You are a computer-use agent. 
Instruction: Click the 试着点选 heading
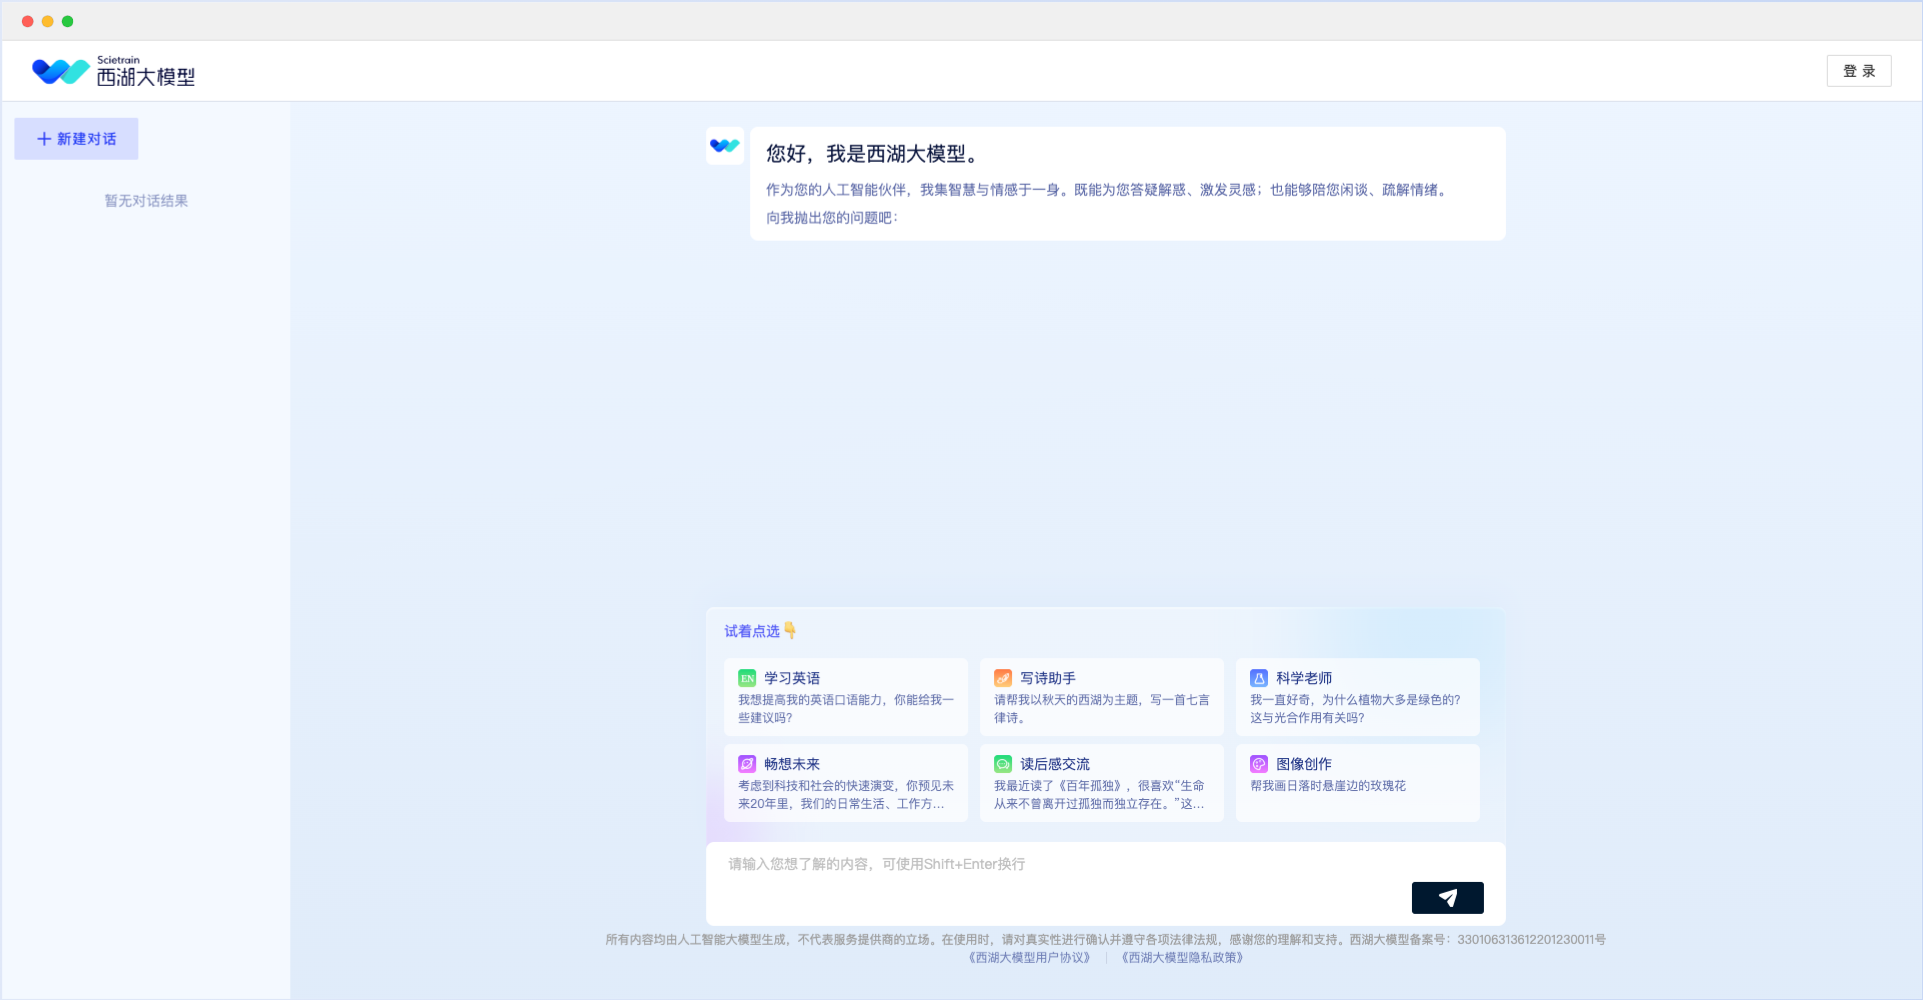coord(752,631)
